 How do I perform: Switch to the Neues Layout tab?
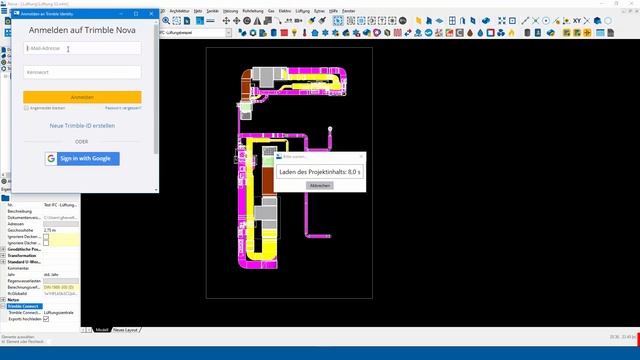(x=125, y=330)
